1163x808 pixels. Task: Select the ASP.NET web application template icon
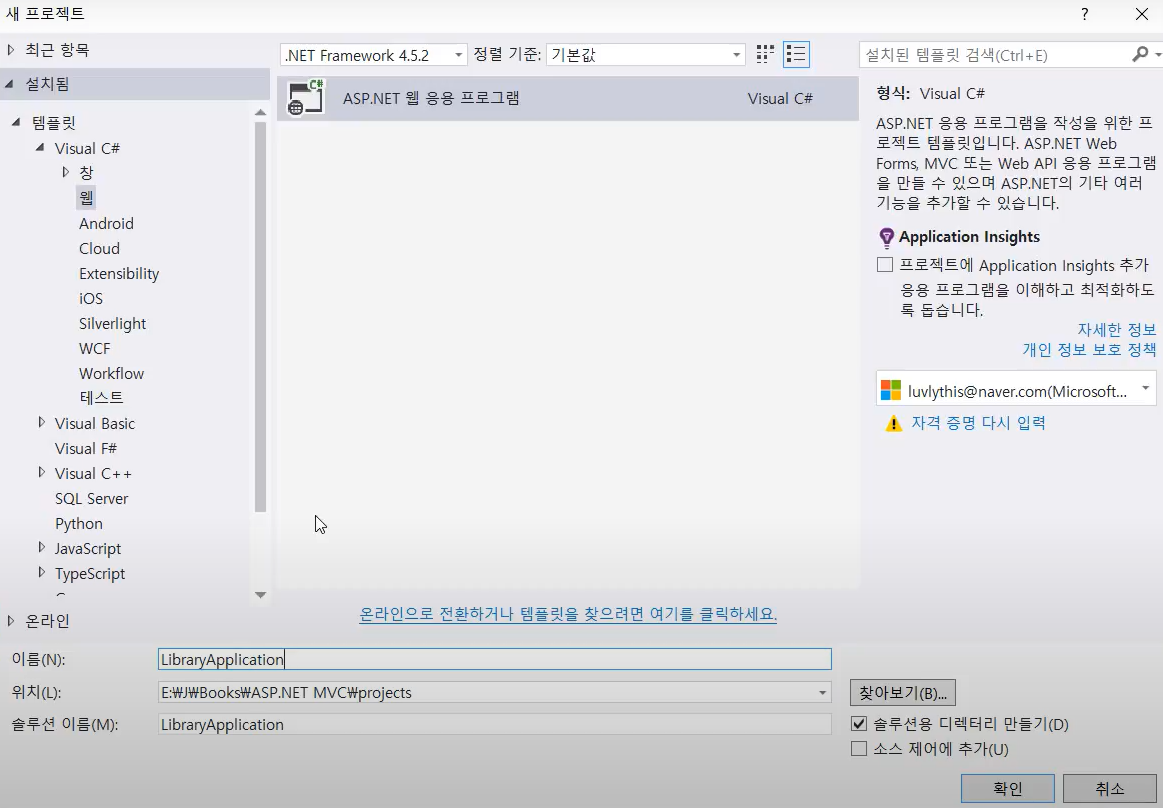click(x=306, y=97)
